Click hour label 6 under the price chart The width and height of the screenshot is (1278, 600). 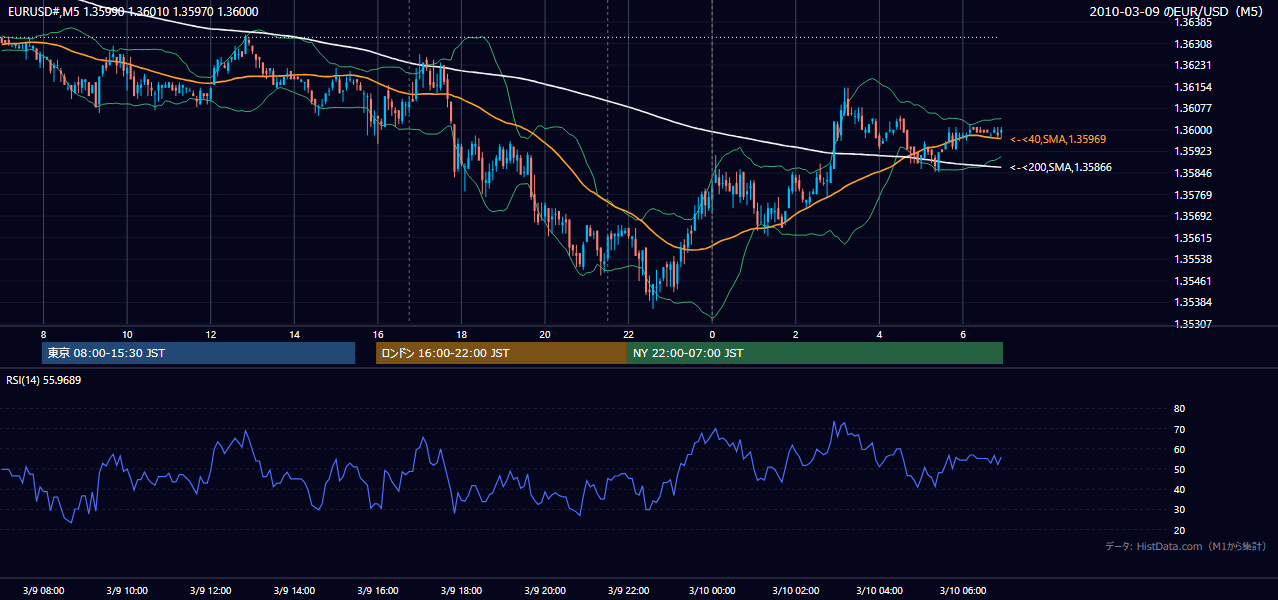point(962,334)
